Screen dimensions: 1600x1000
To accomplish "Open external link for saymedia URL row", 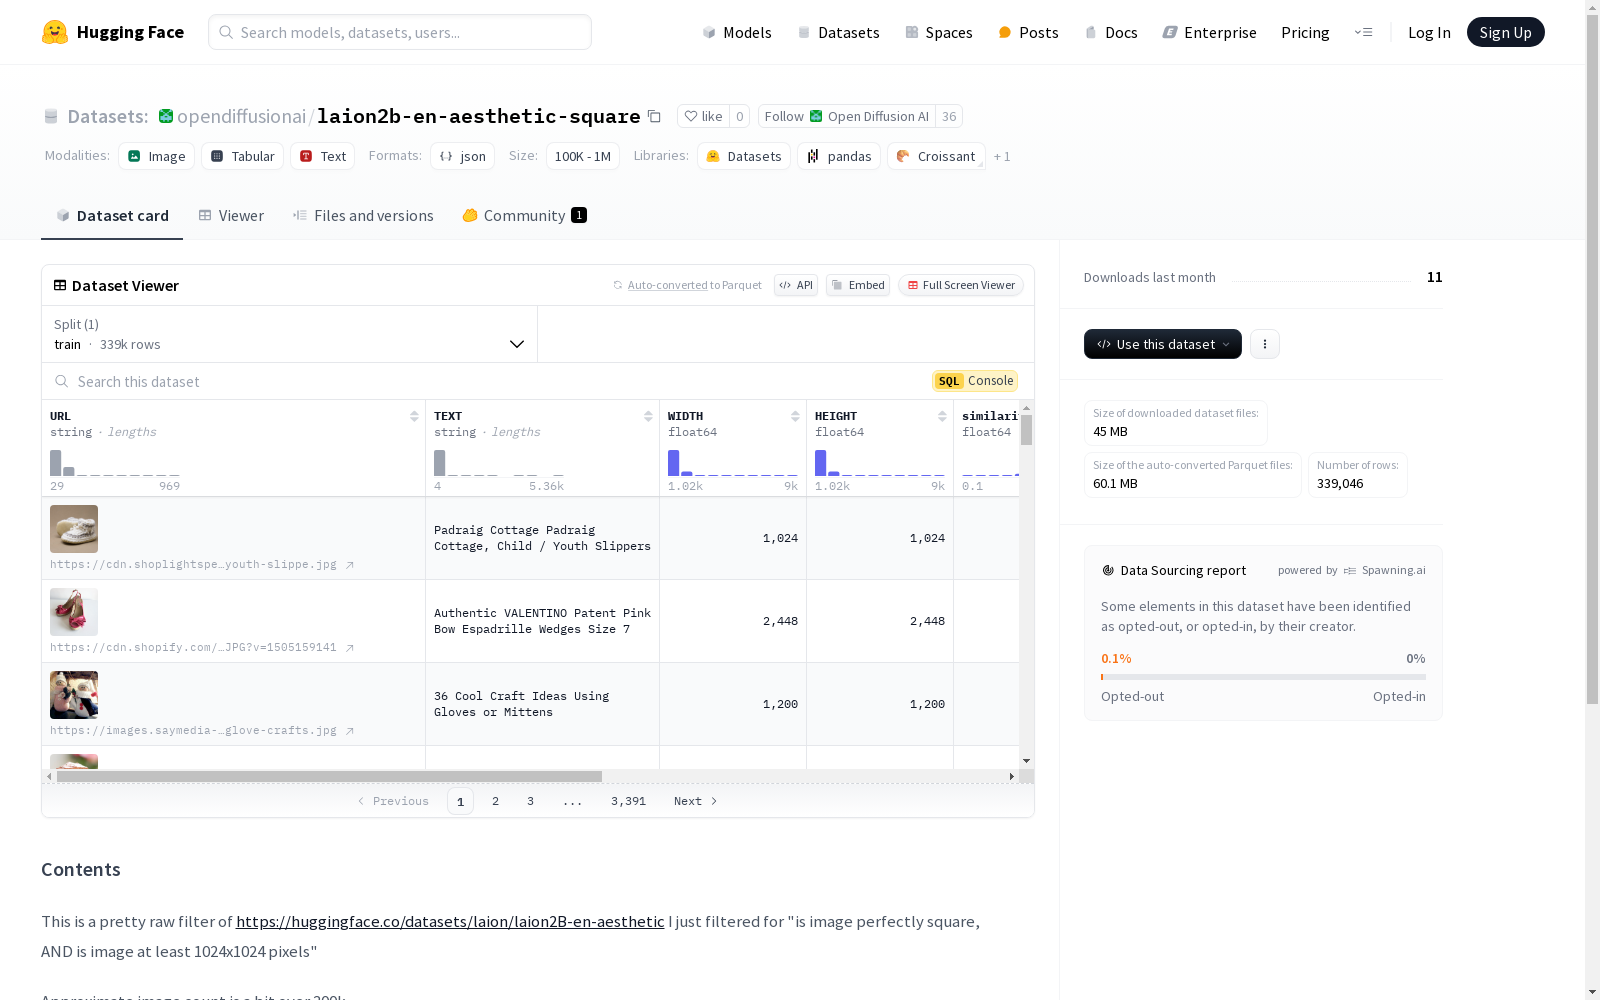I will 350,731.
